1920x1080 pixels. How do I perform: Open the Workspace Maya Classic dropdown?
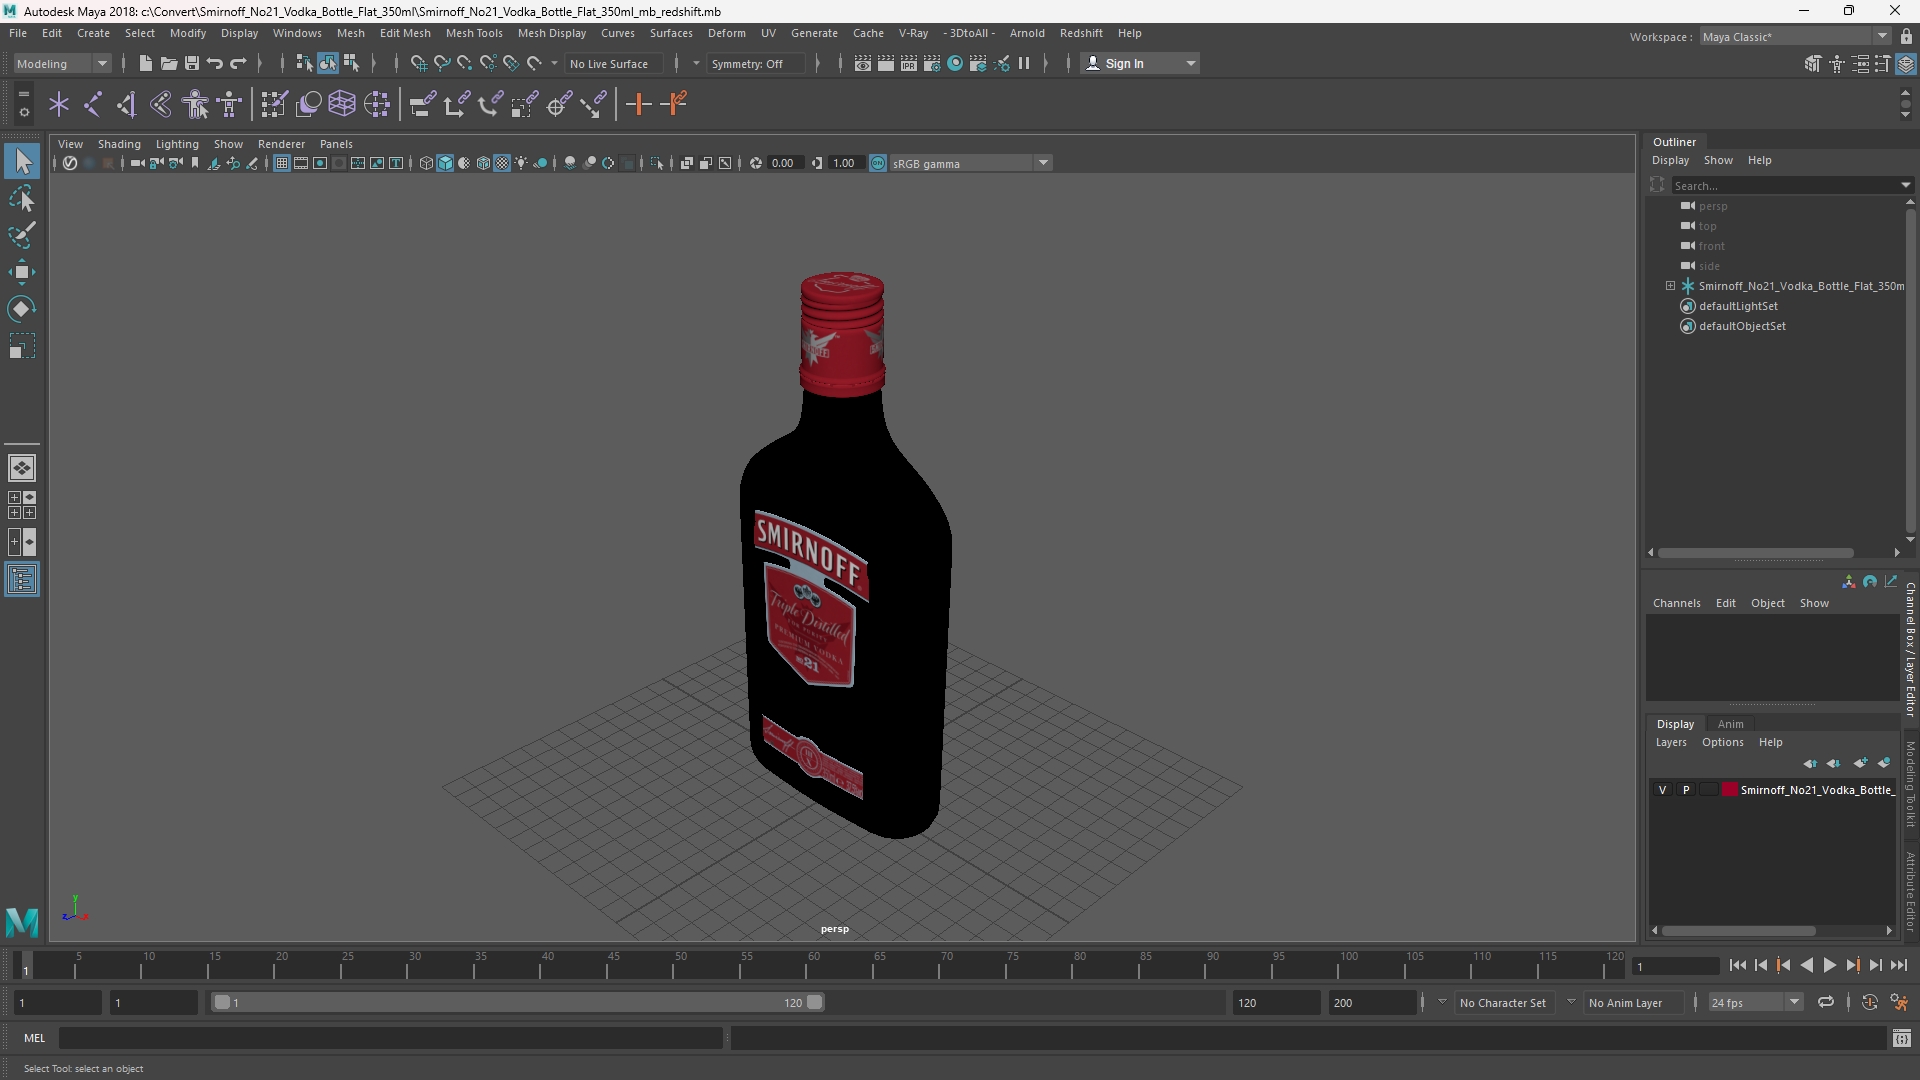click(1795, 37)
